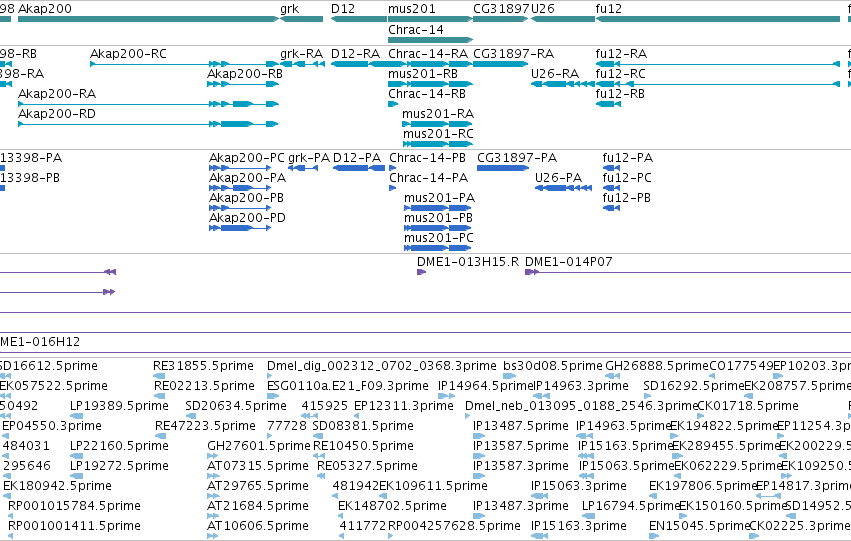Click the U26-RA transcript
Screen dimensions: 851x541
coord(563,84)
